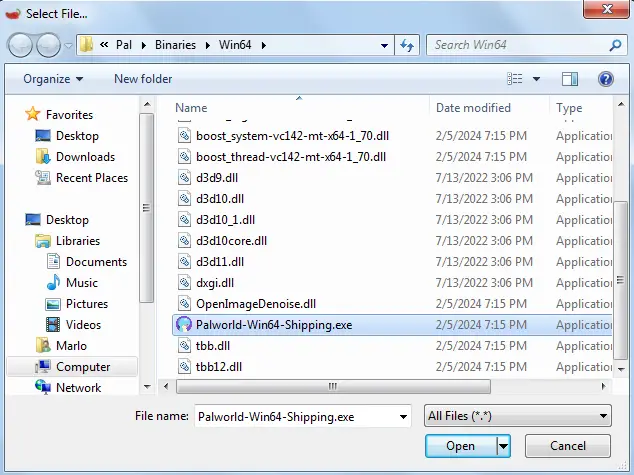Open the Videos library
This screenshot has width=634, height=475.
pos(73,325)
